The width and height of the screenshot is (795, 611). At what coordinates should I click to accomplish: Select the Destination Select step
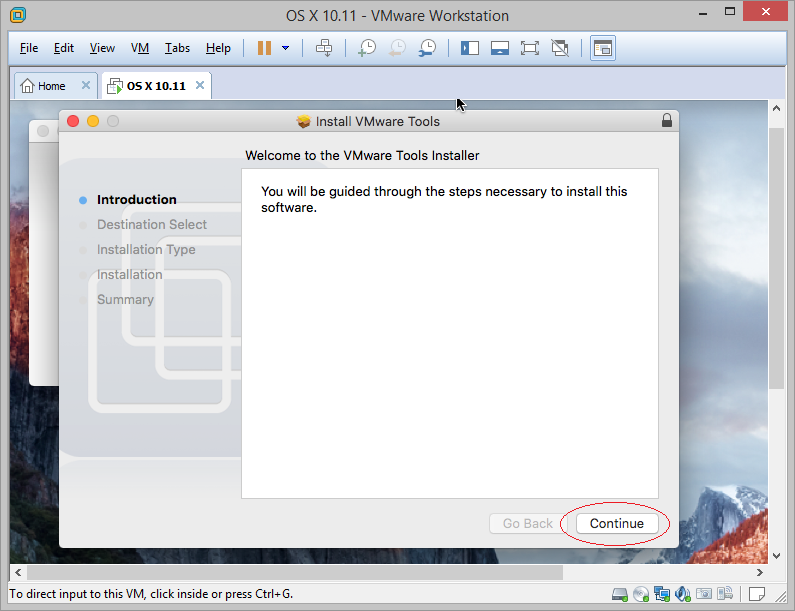tap(152, 225)
